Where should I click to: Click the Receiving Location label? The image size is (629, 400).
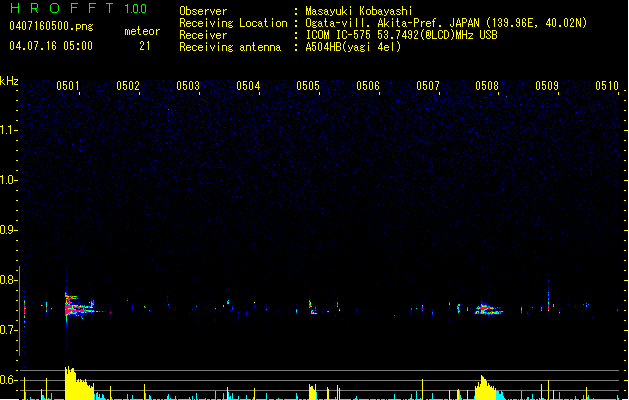233,23
